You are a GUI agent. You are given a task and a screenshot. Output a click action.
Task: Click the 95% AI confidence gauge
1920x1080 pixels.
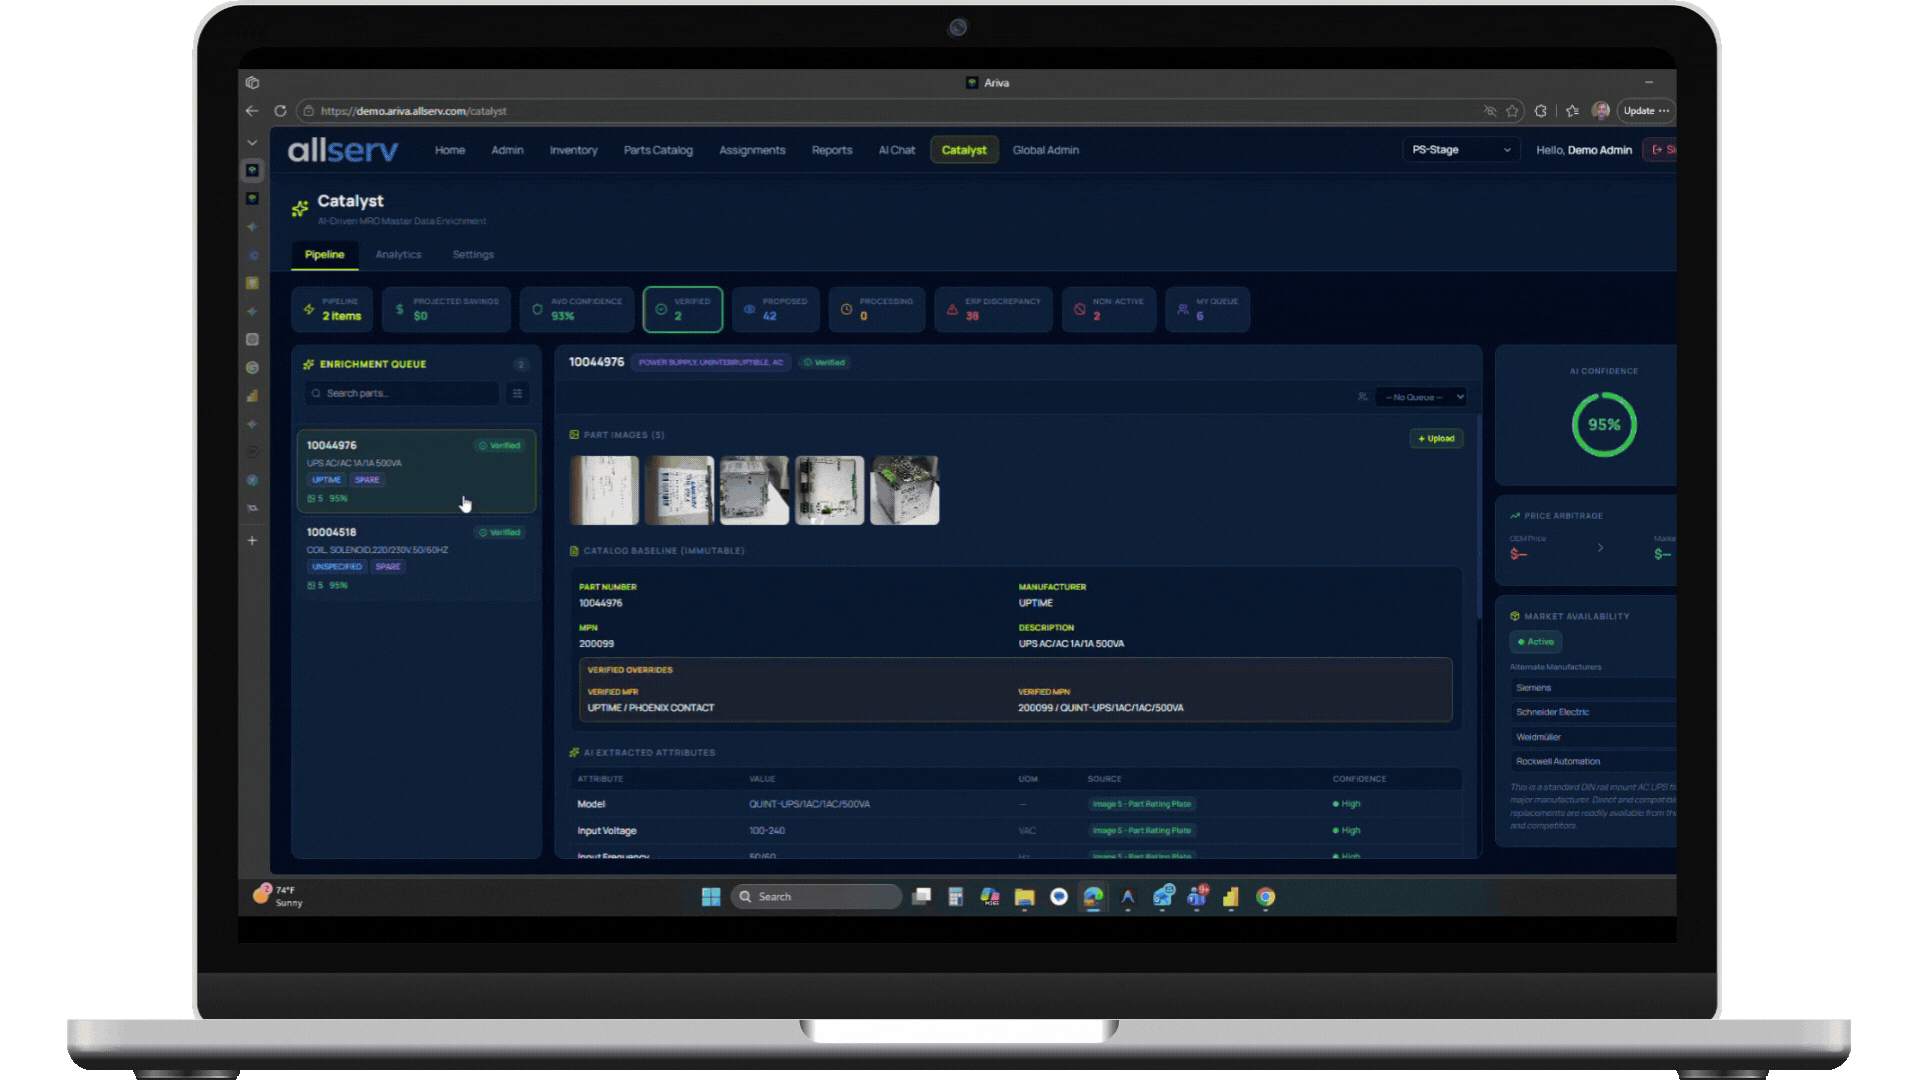click(1604, 425)
